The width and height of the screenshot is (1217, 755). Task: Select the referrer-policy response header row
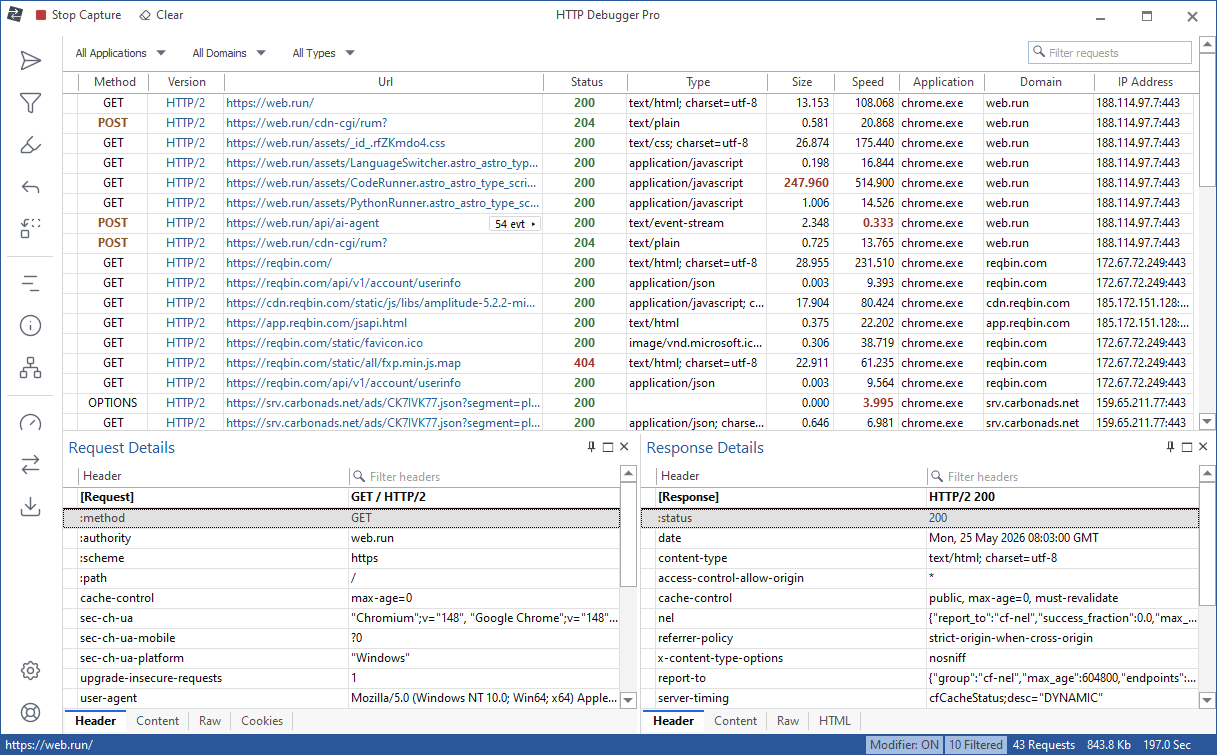pos(920,638)
